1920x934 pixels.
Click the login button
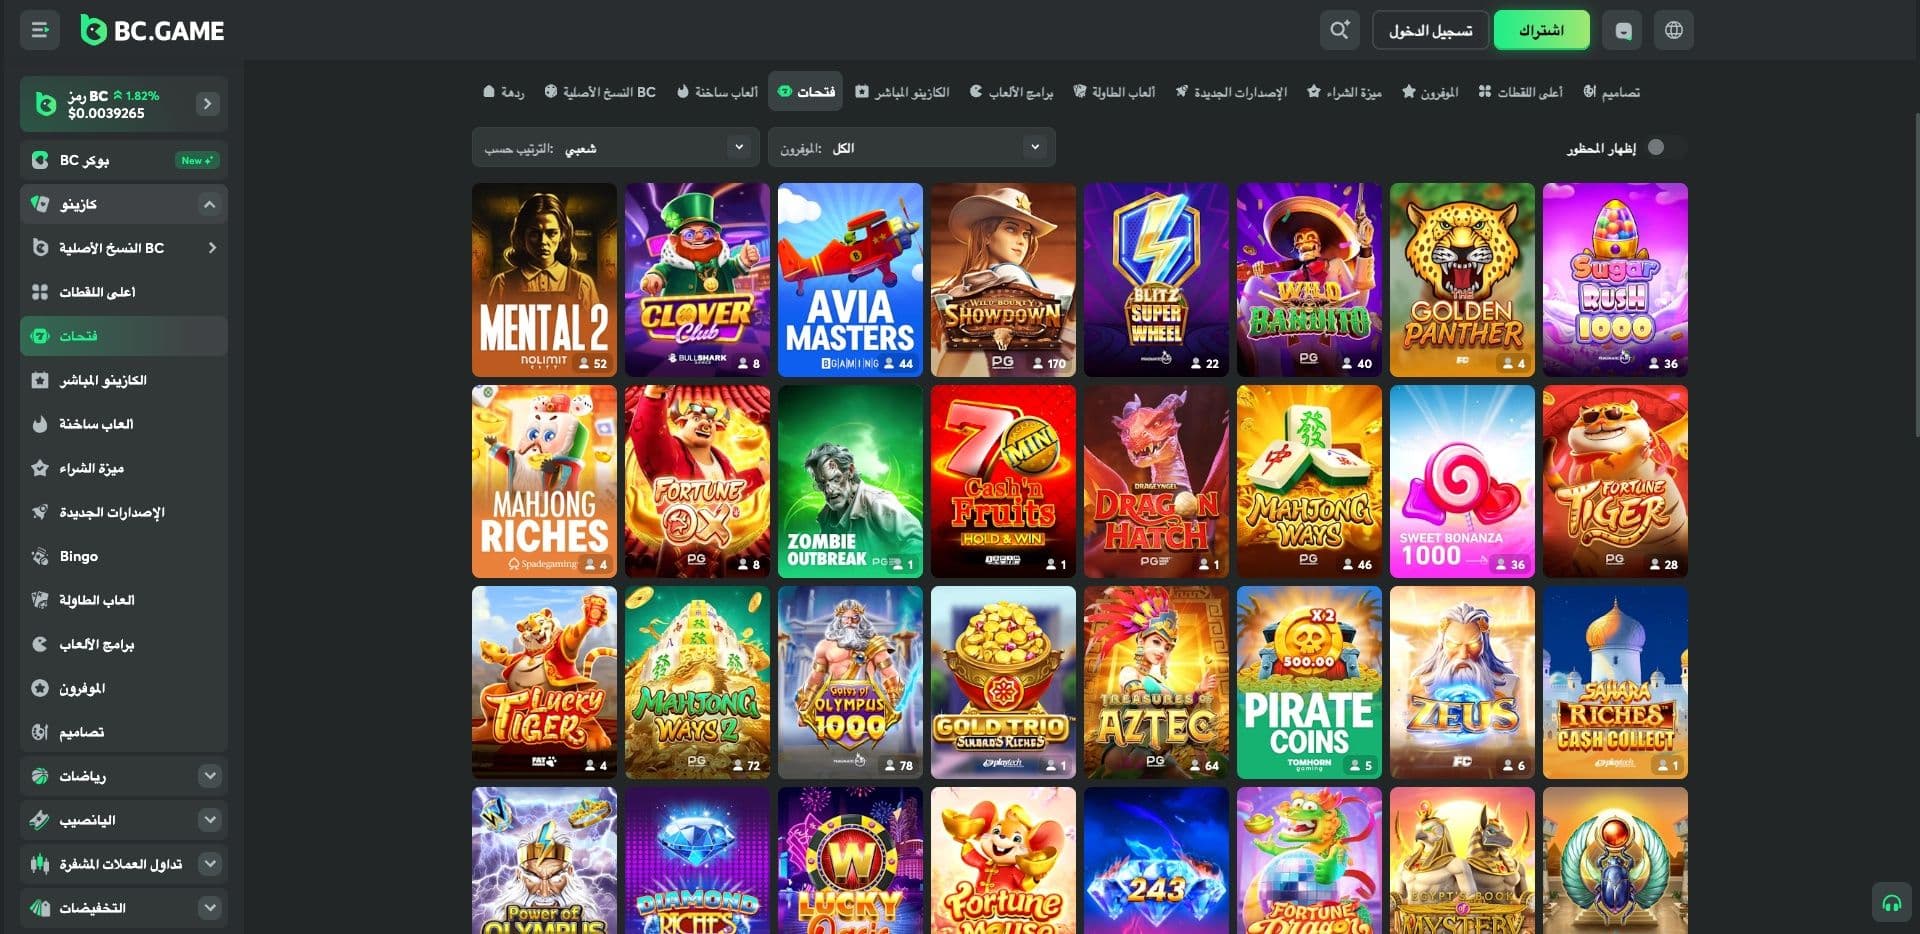[x=1430, y=30]
